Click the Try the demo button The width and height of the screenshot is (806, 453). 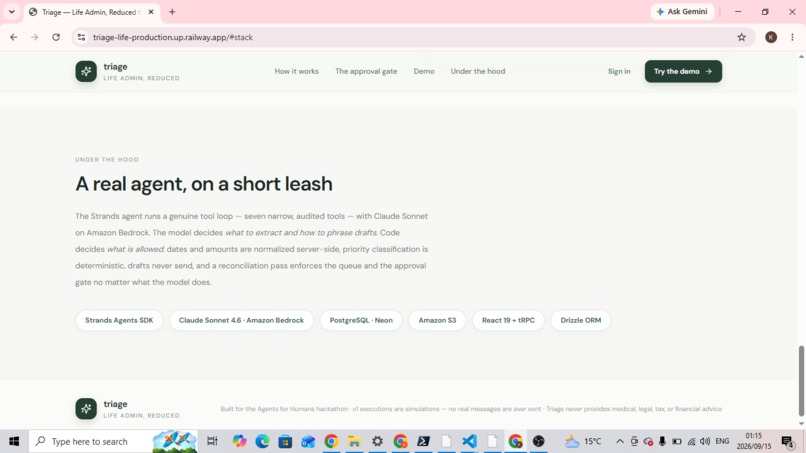point(683,71)
